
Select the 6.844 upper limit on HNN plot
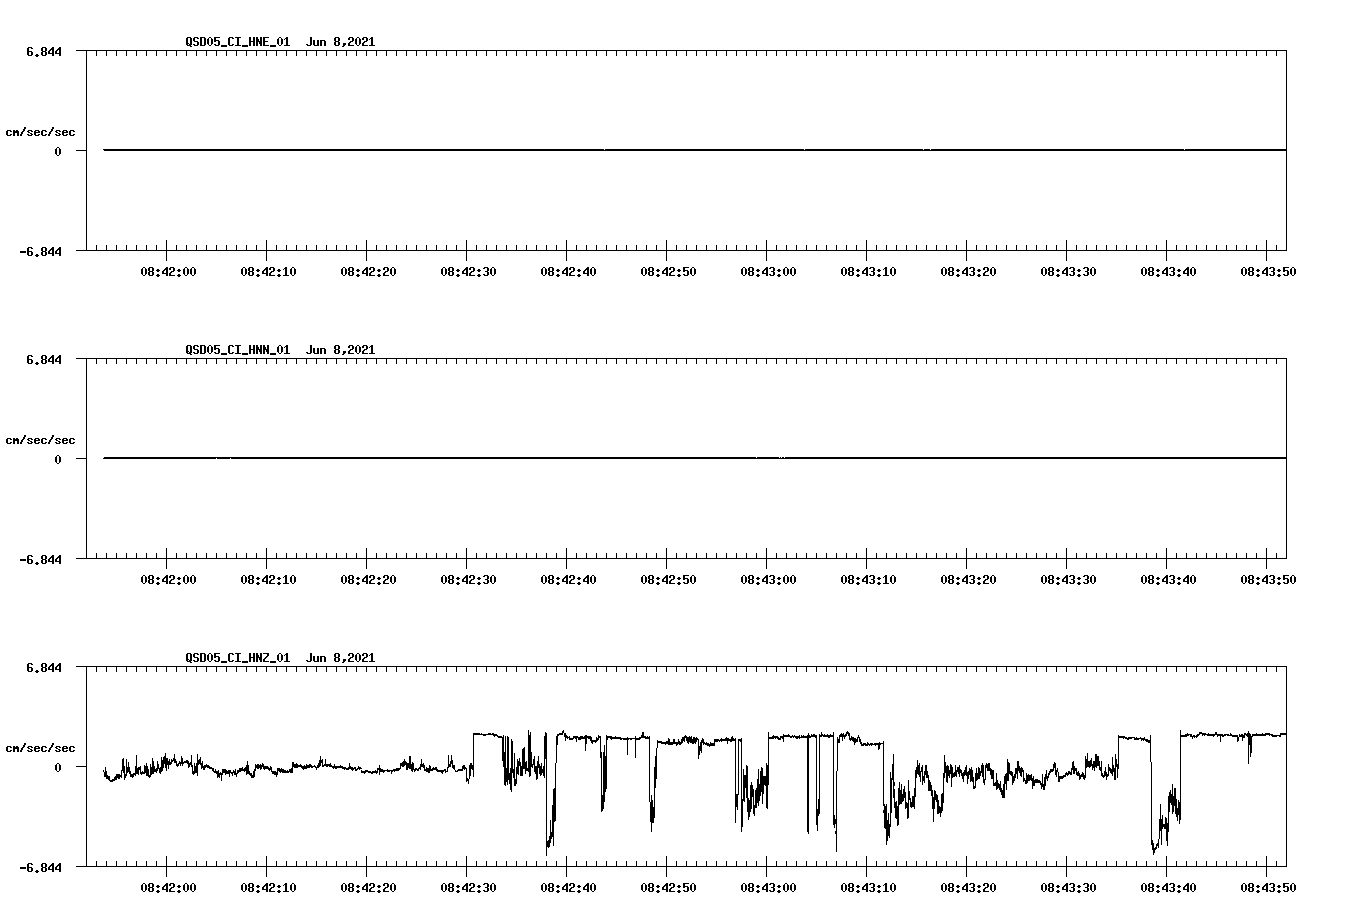(45, 359)
